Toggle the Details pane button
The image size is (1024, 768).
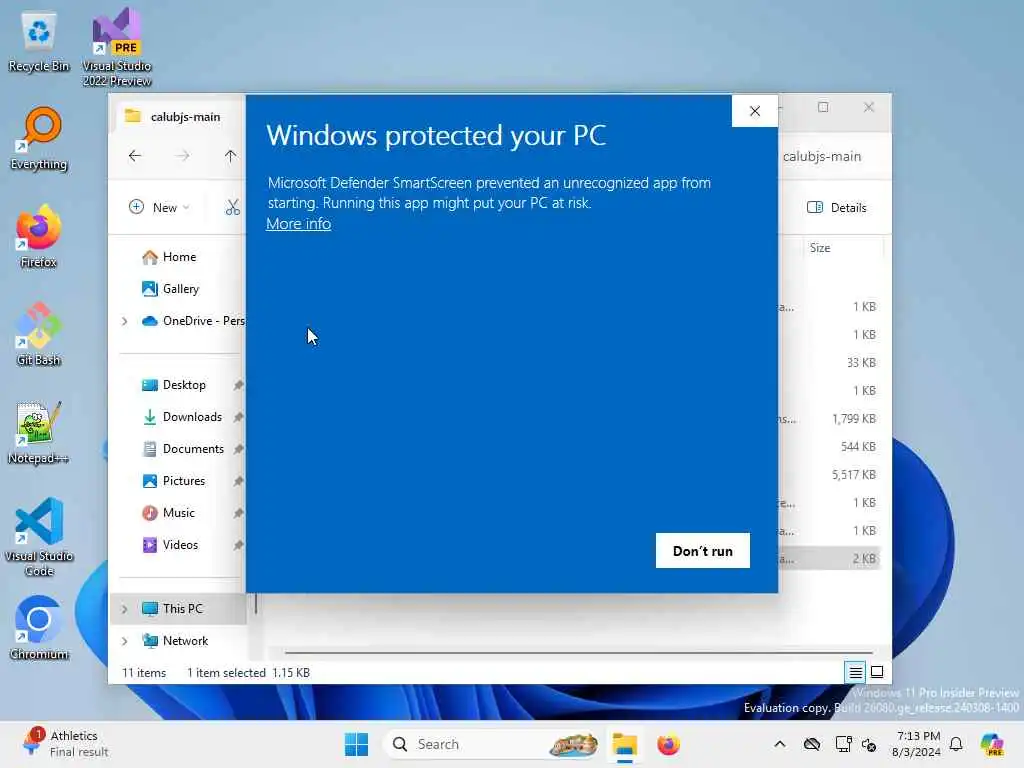[837, 208]
